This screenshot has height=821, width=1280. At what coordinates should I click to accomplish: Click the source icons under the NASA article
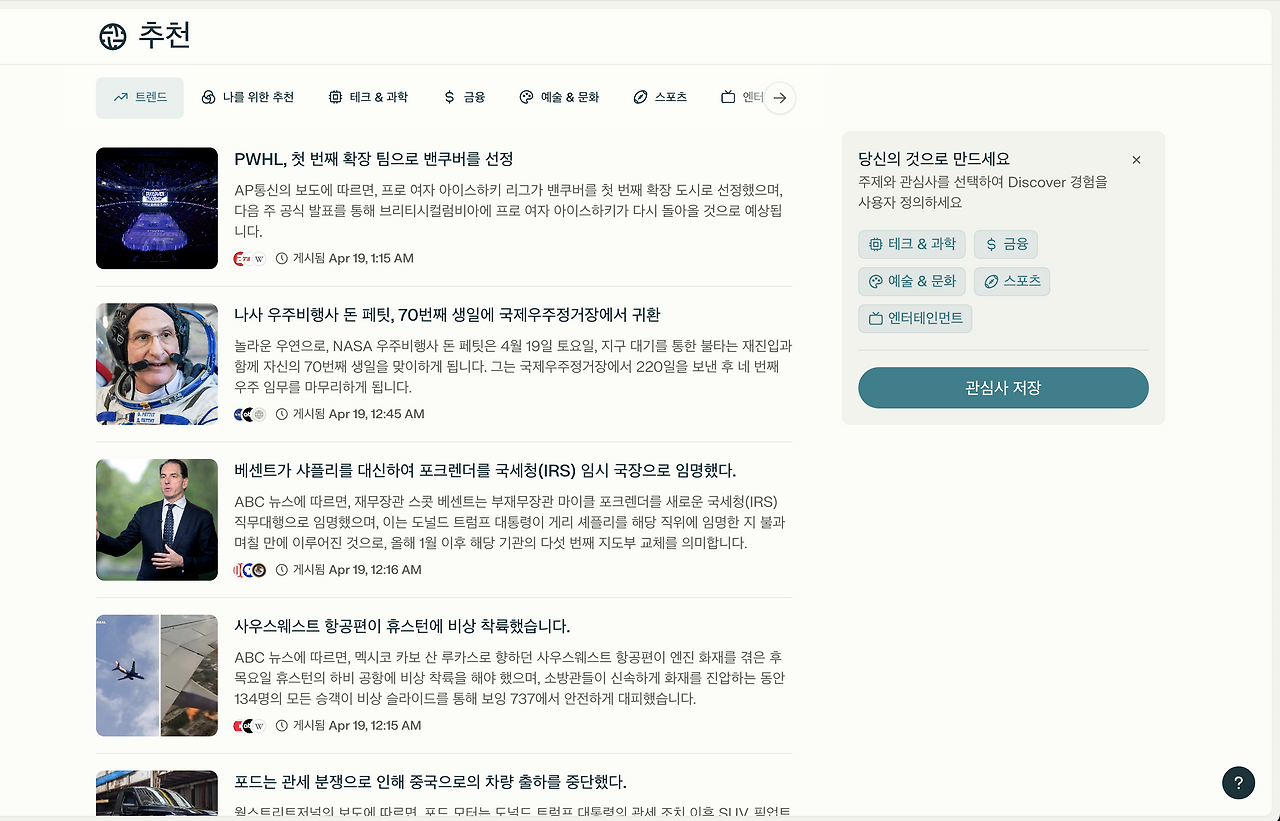[249, 414]
